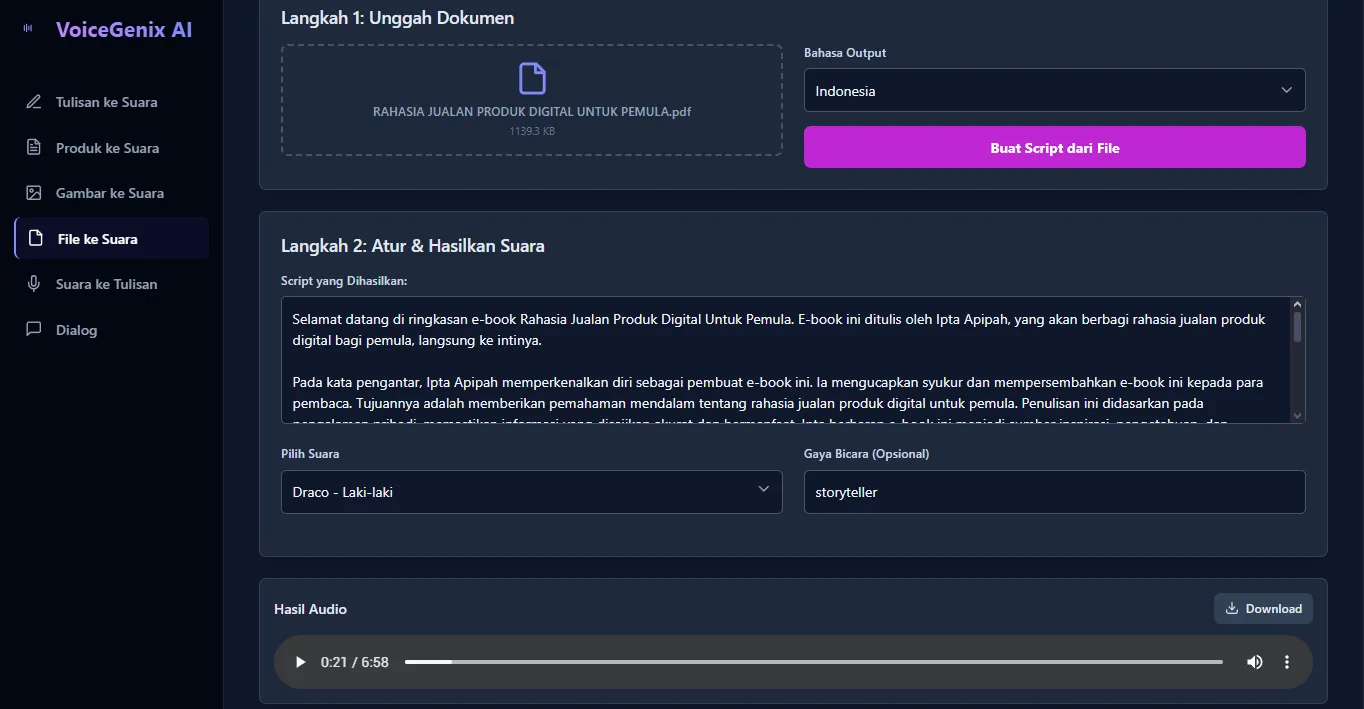Click the script text area scrollbar down arrow

click(1297, 415)
